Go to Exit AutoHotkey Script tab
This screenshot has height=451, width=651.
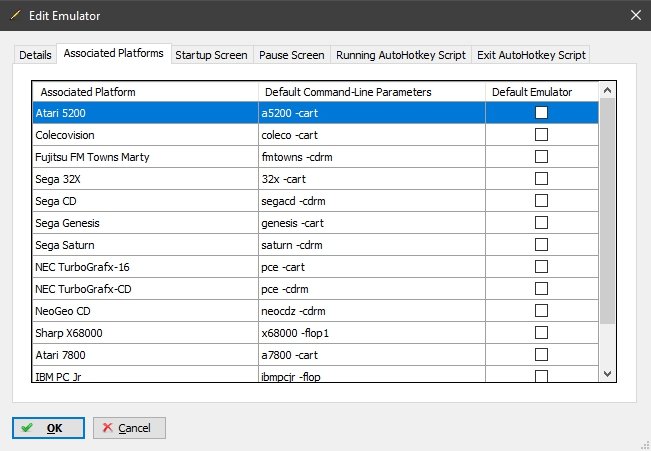(x=531, y=55)
